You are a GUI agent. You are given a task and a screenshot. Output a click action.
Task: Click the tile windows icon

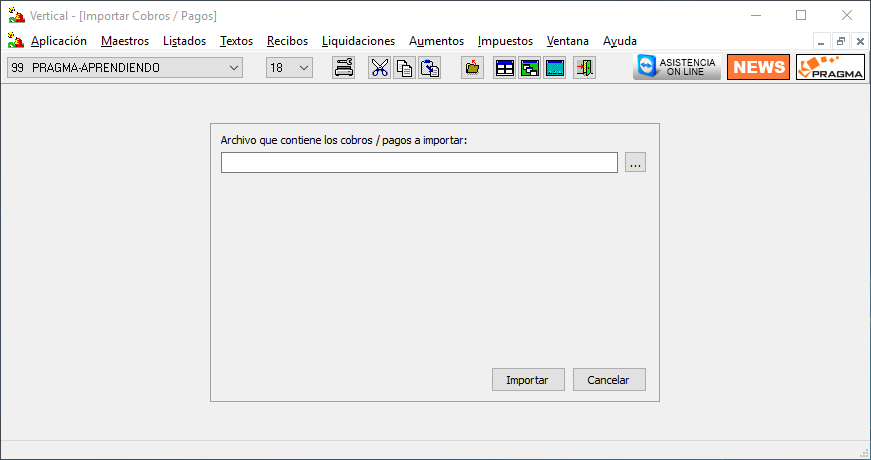[504, 68]
